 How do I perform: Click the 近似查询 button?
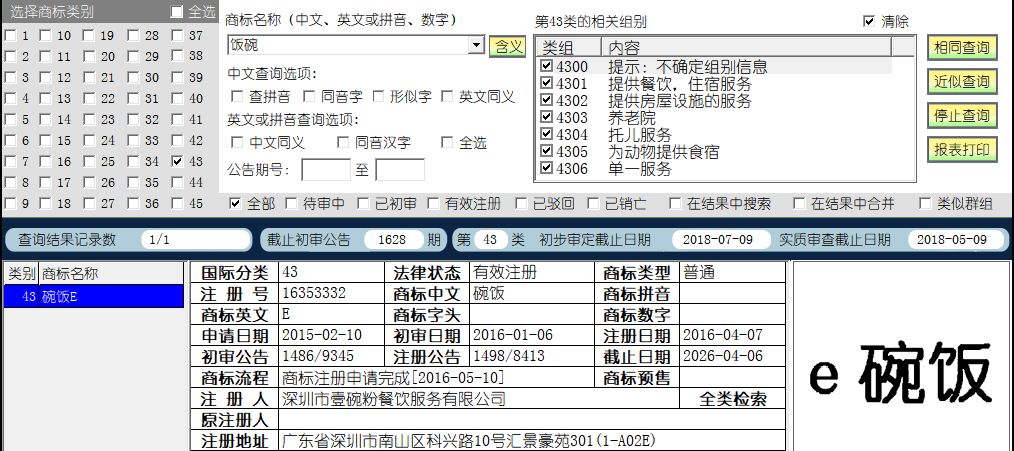(961, 82)
